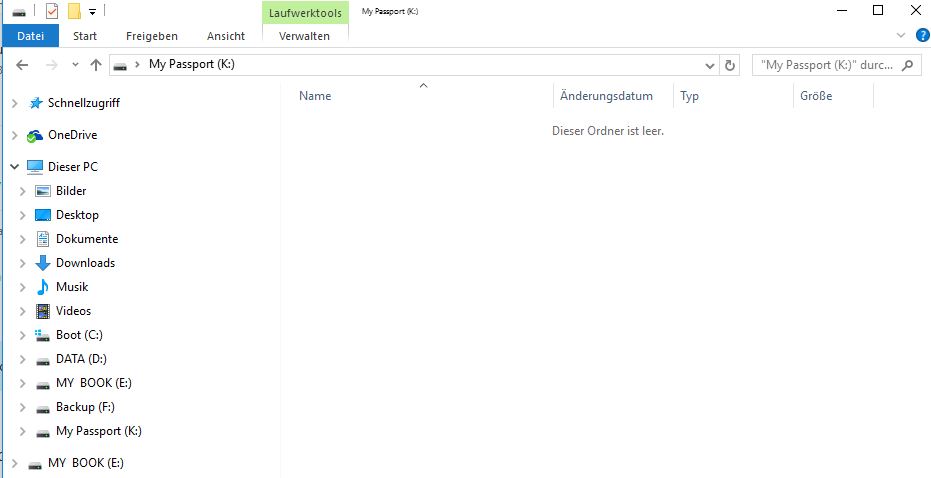
Task: Select OneDrive in the navigation pane
Action: [x=72, y=135]
